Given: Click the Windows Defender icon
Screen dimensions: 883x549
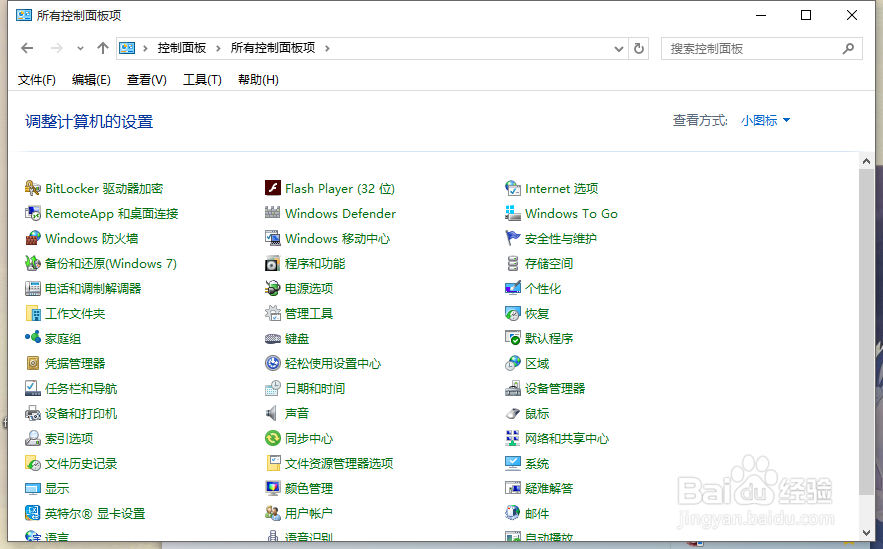Looking at the screenshot, I should [273, 213].
